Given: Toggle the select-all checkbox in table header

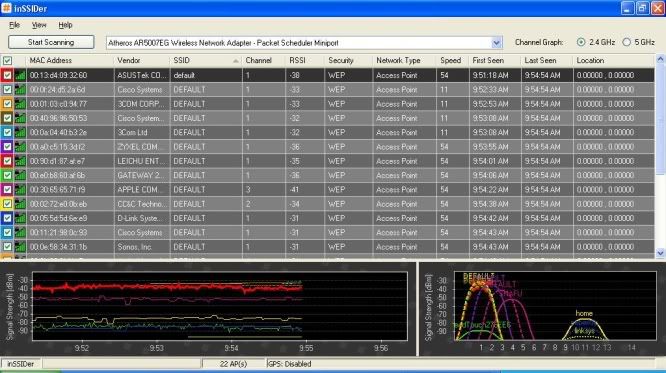Looking at the screenshot, I should (7, 61).
